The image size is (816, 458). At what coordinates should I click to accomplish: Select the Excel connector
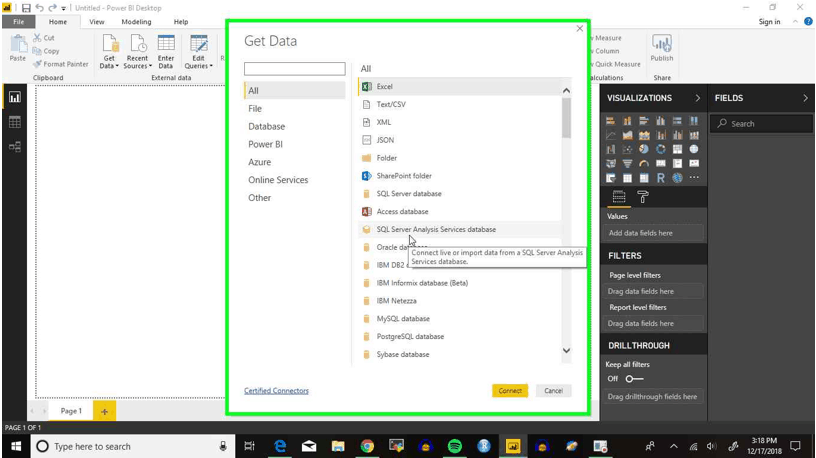460,87
